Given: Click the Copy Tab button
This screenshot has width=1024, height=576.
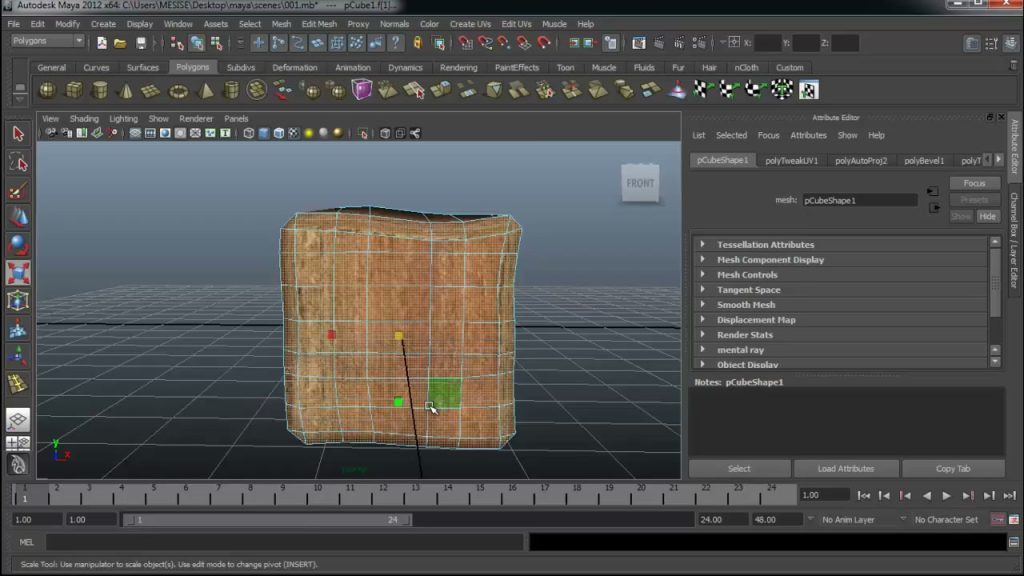Looking at the screenshot, I should [953, 468].
